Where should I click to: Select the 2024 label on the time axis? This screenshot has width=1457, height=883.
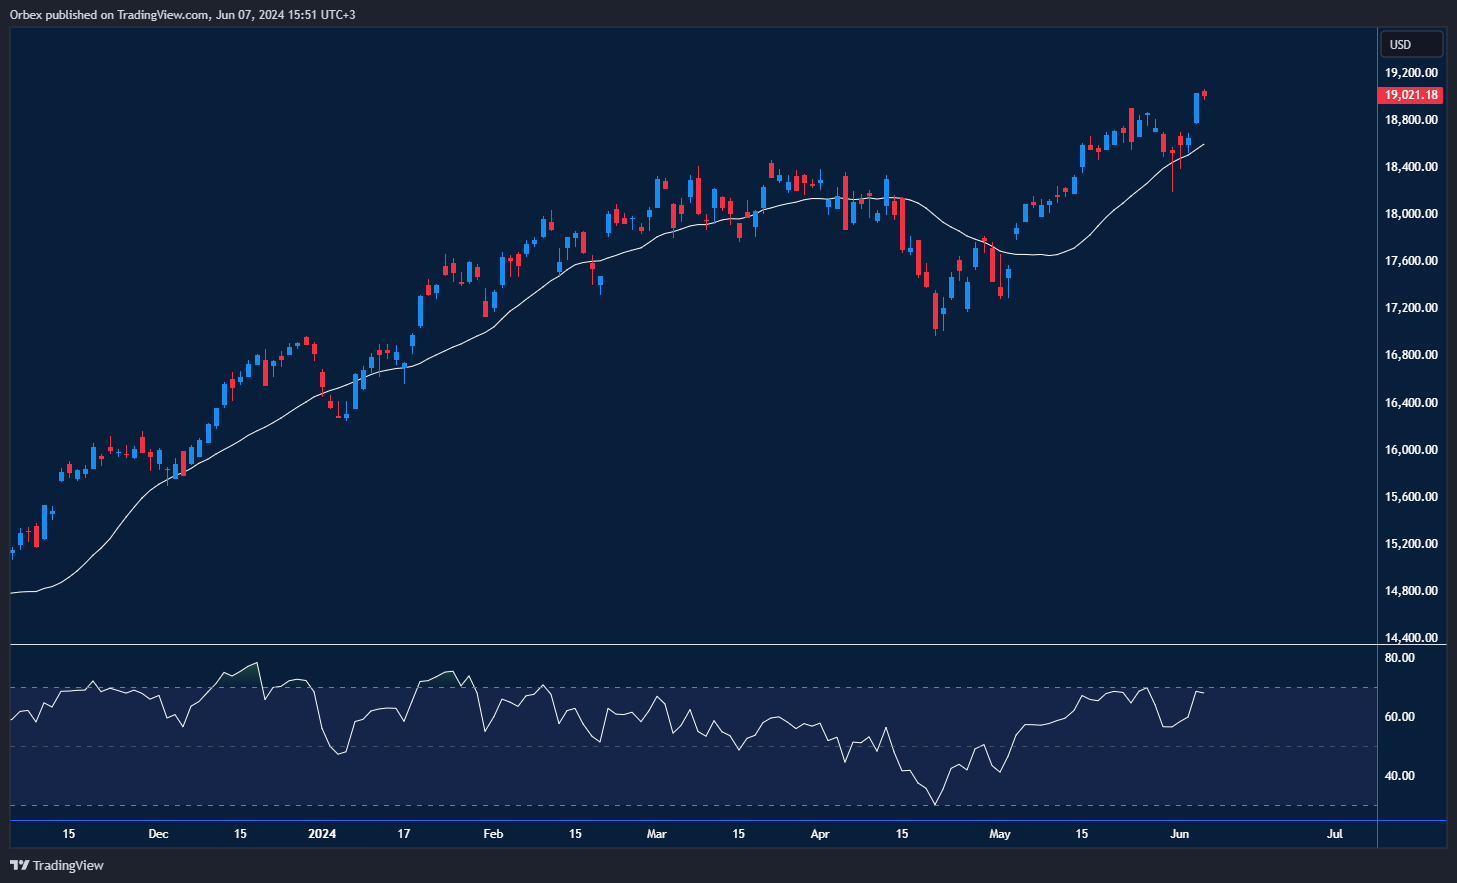point(322,834)
